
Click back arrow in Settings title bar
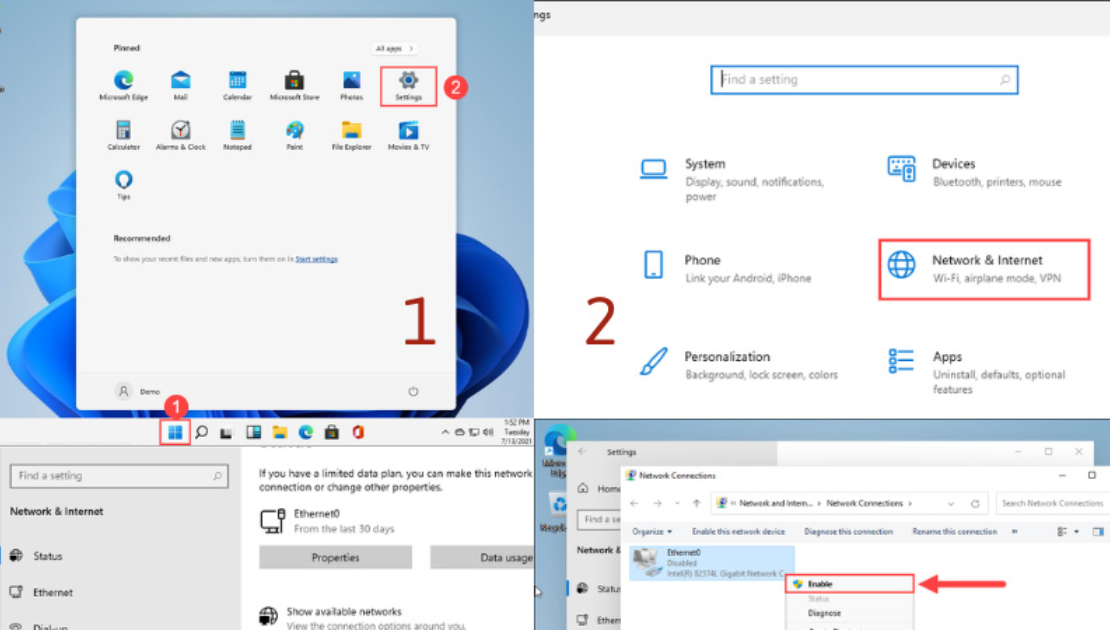tap(582, 452)
